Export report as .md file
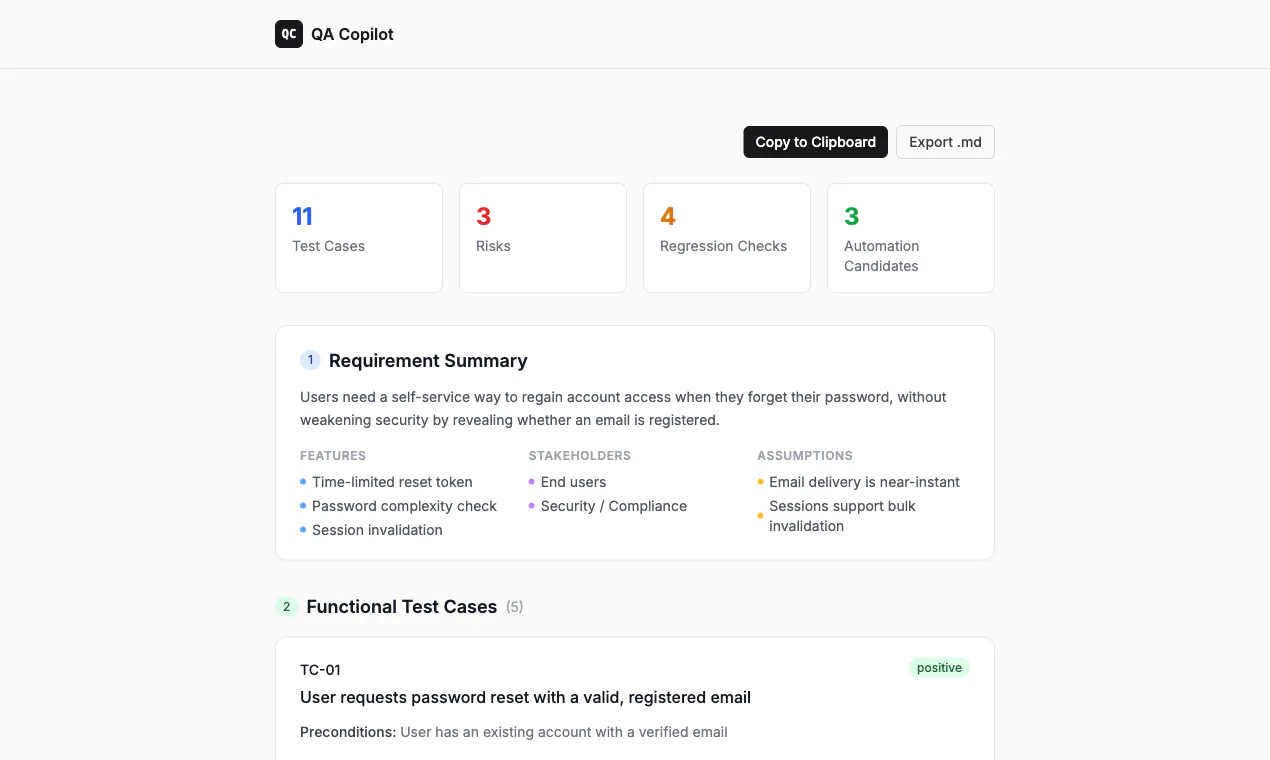This screenshot has width=1270, height=760. [945, 142]
